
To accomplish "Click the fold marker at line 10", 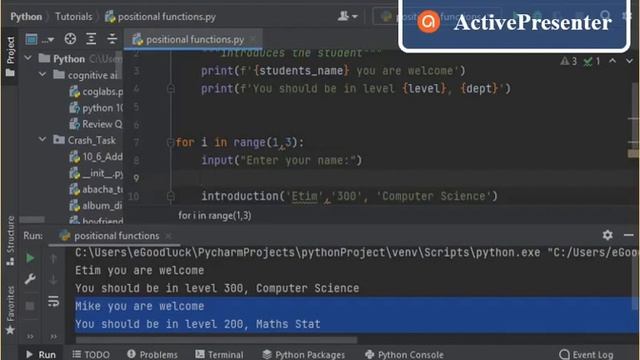I will [x=171, y=196].
